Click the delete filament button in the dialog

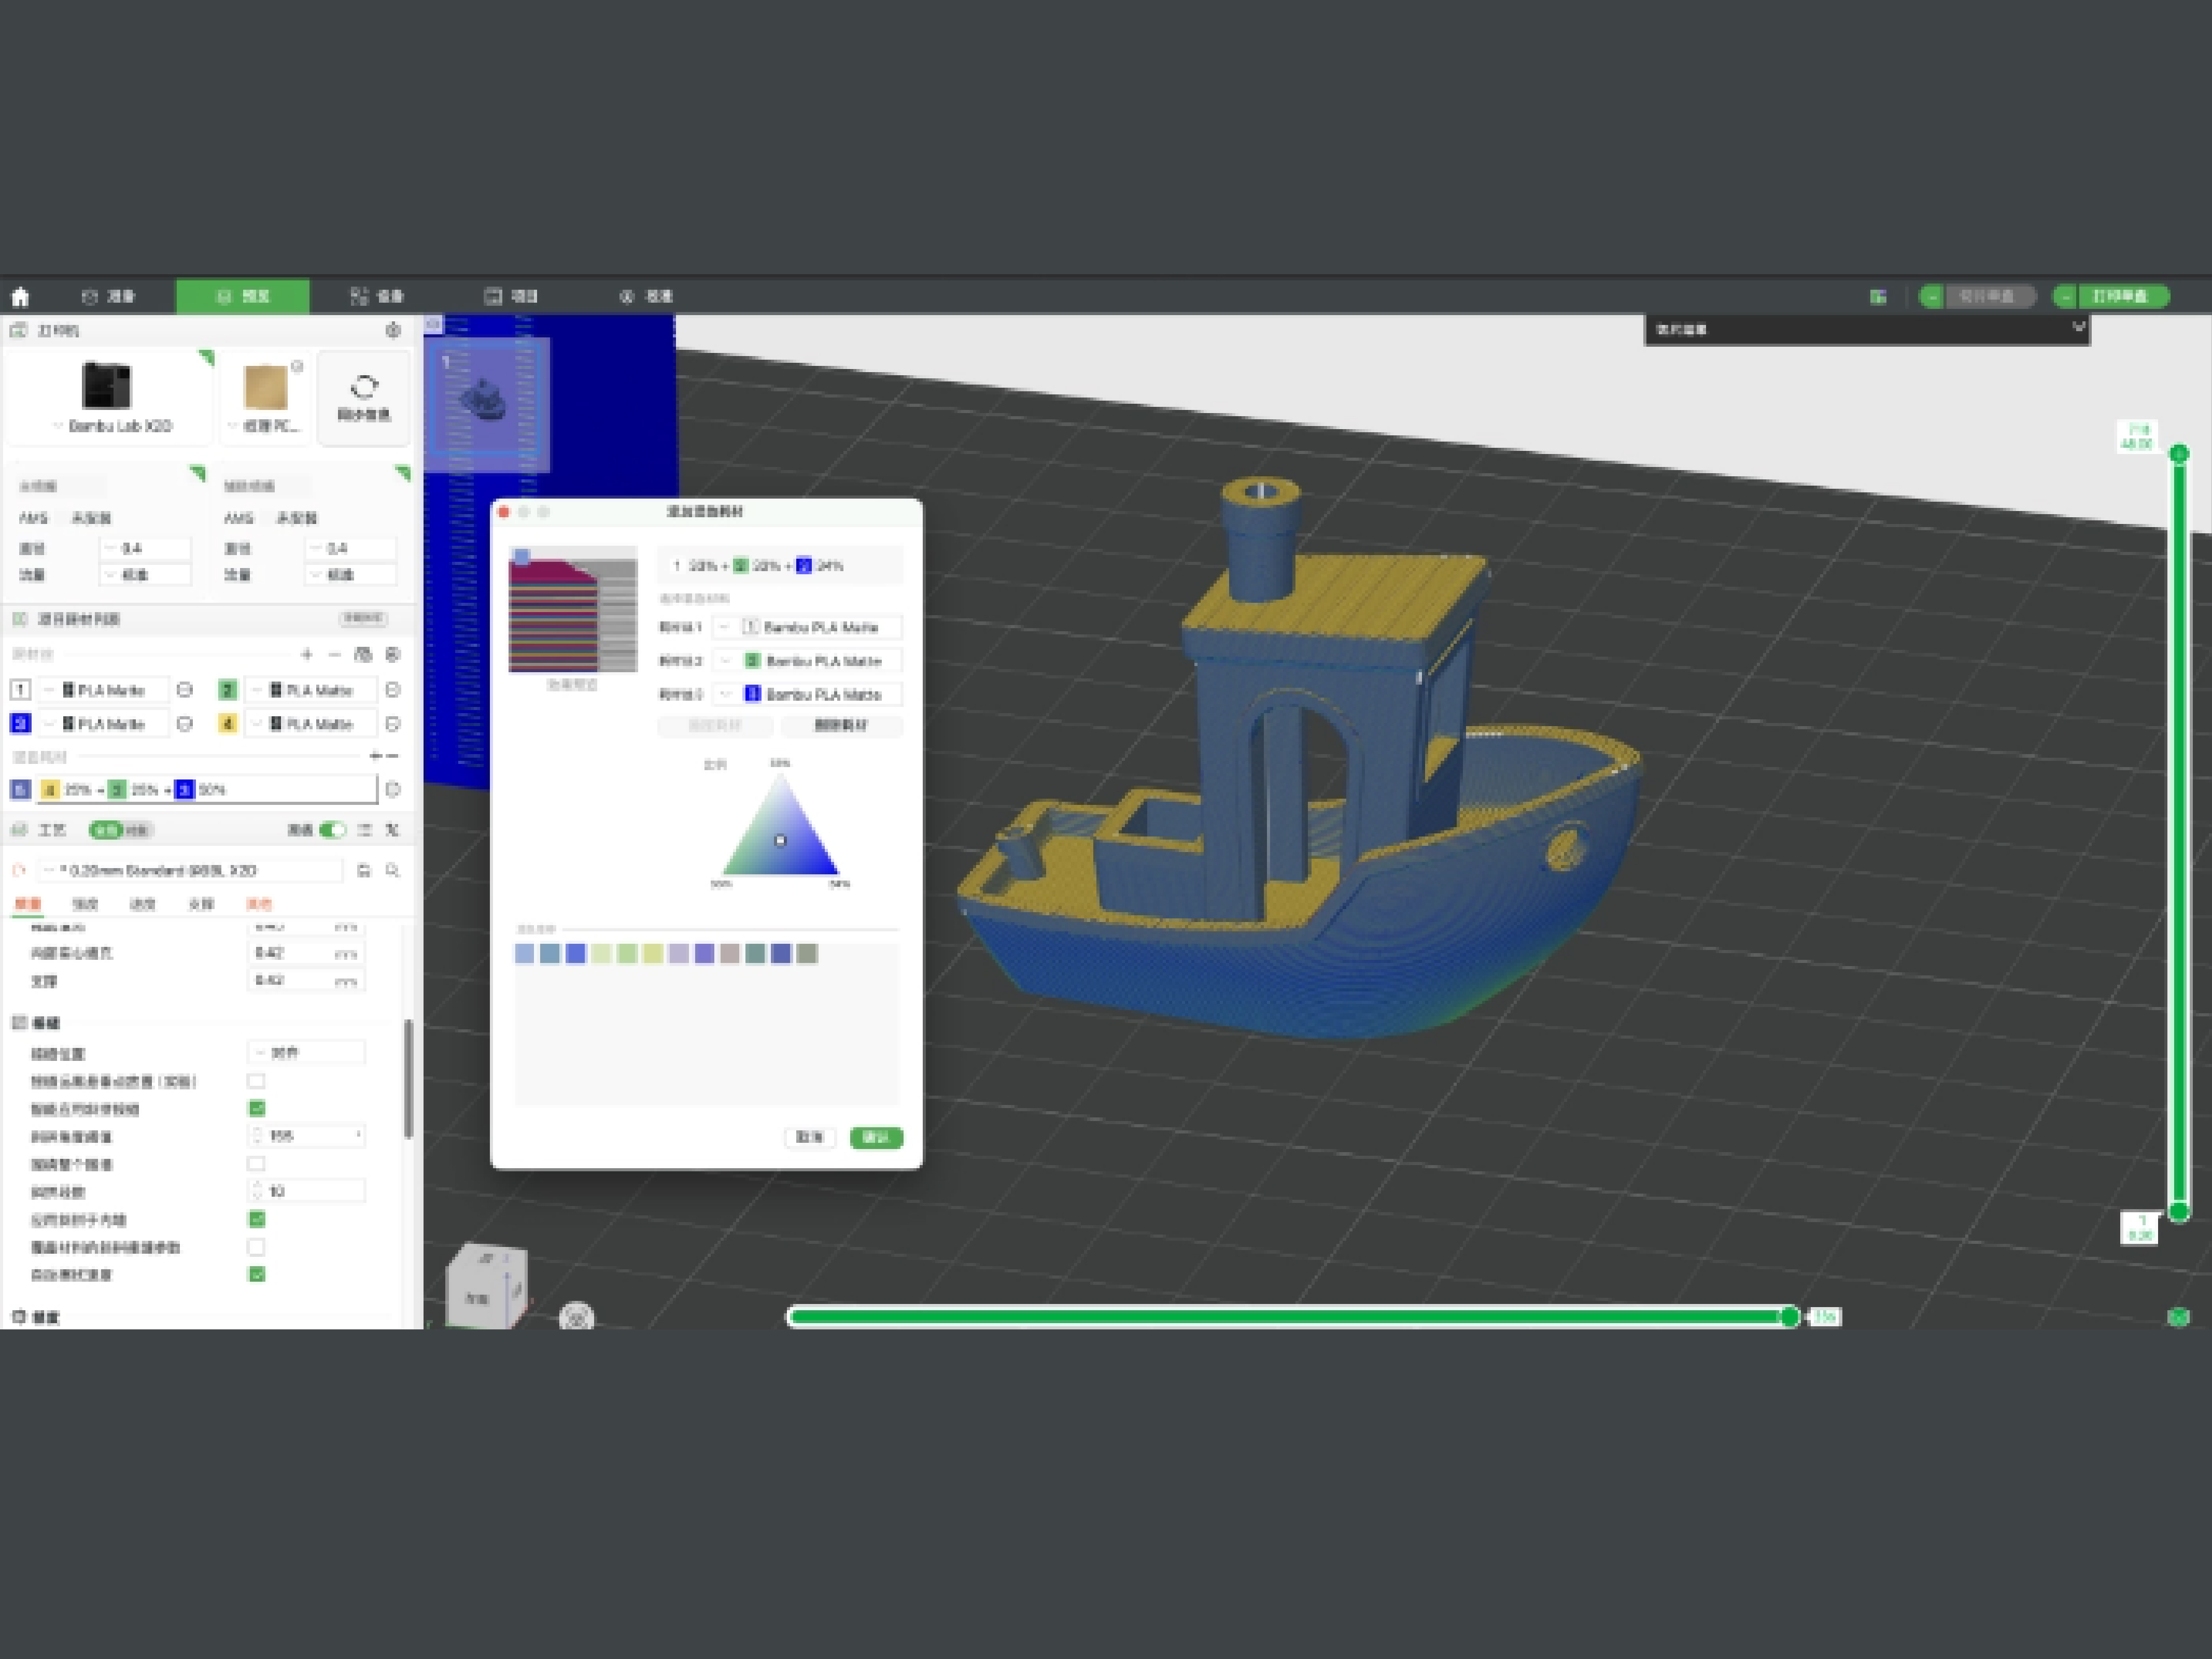tap(841, 725)
